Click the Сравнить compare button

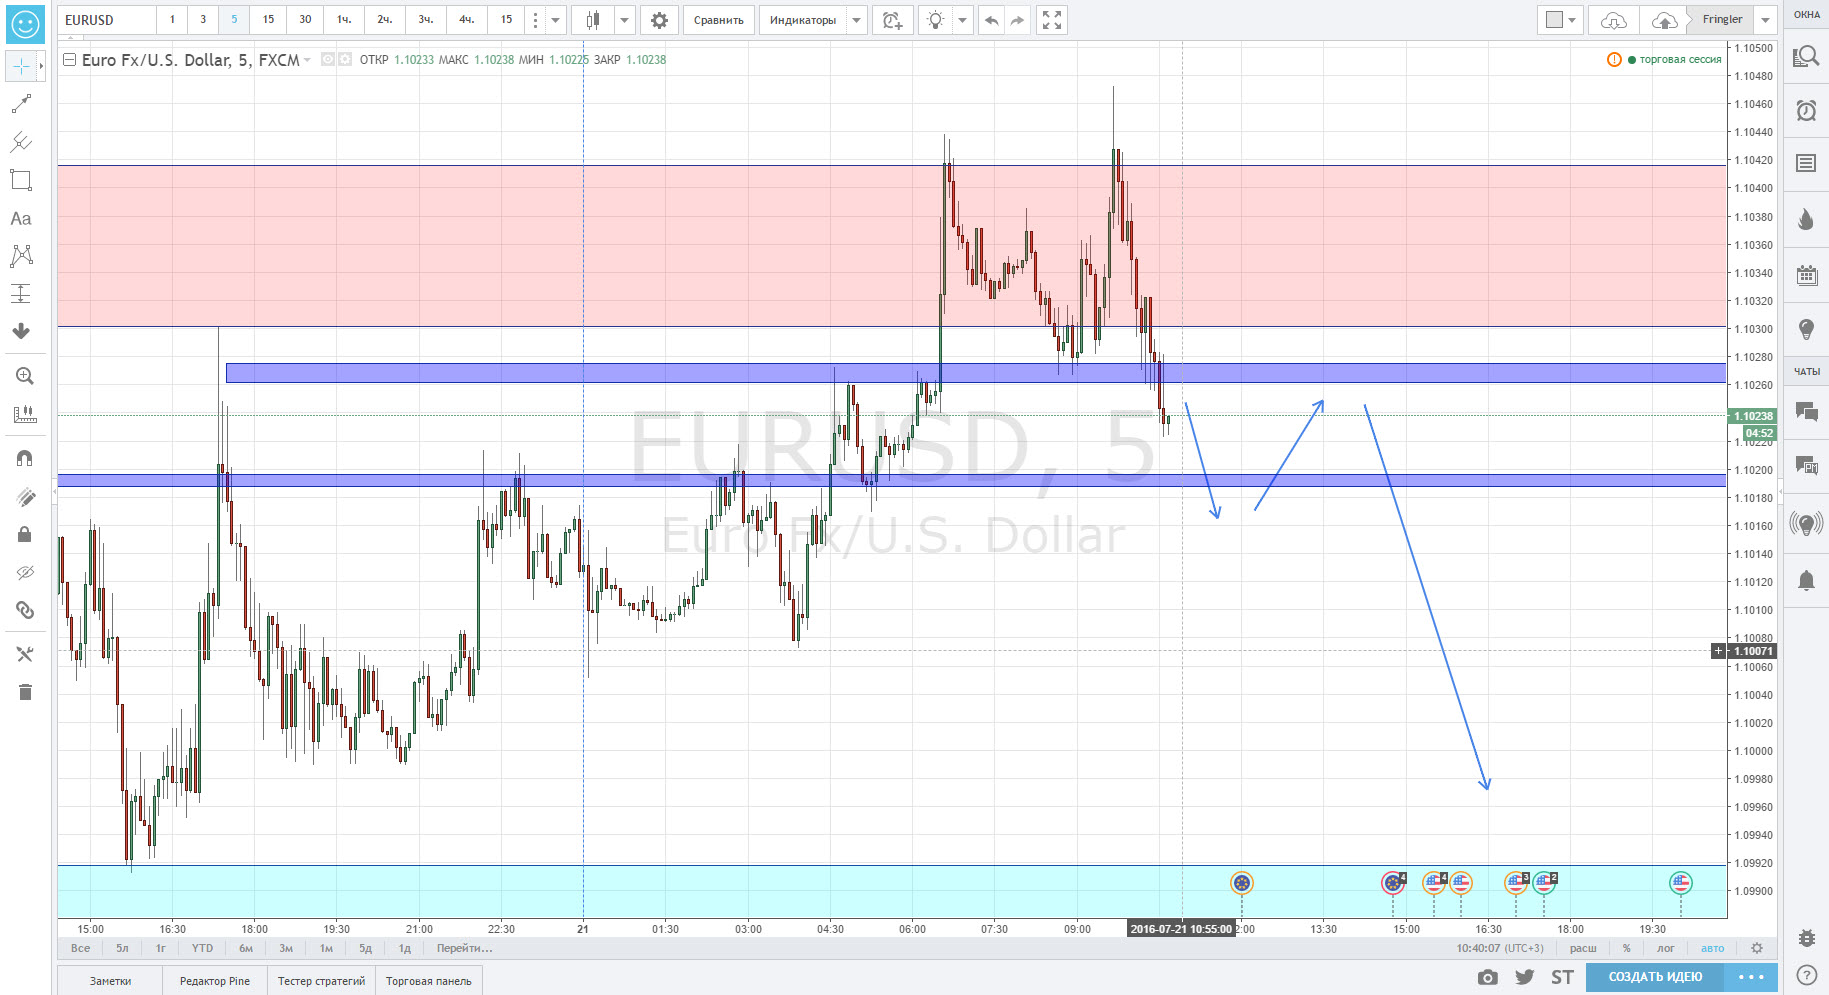click(x=719, y=20)
